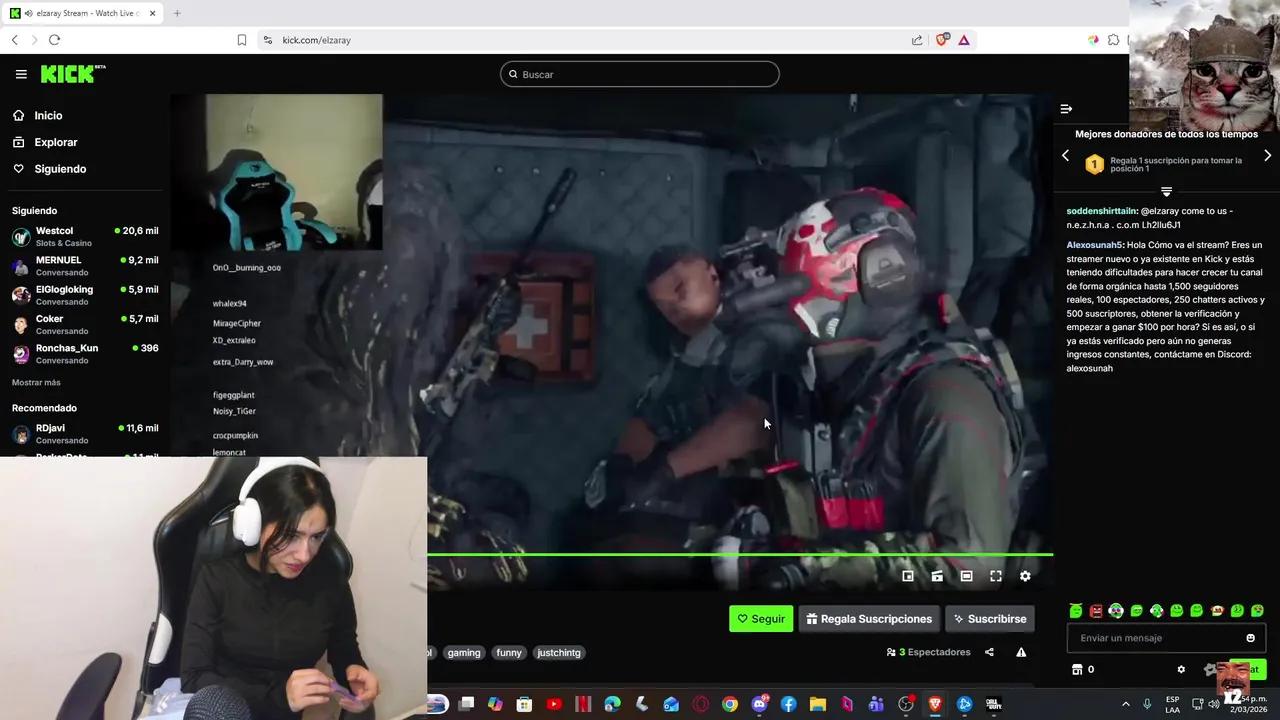Image resolution: width=1280 pixels, height=720 pixels.
Task: Open a new browser tab with plus
Action: [177, 13]
